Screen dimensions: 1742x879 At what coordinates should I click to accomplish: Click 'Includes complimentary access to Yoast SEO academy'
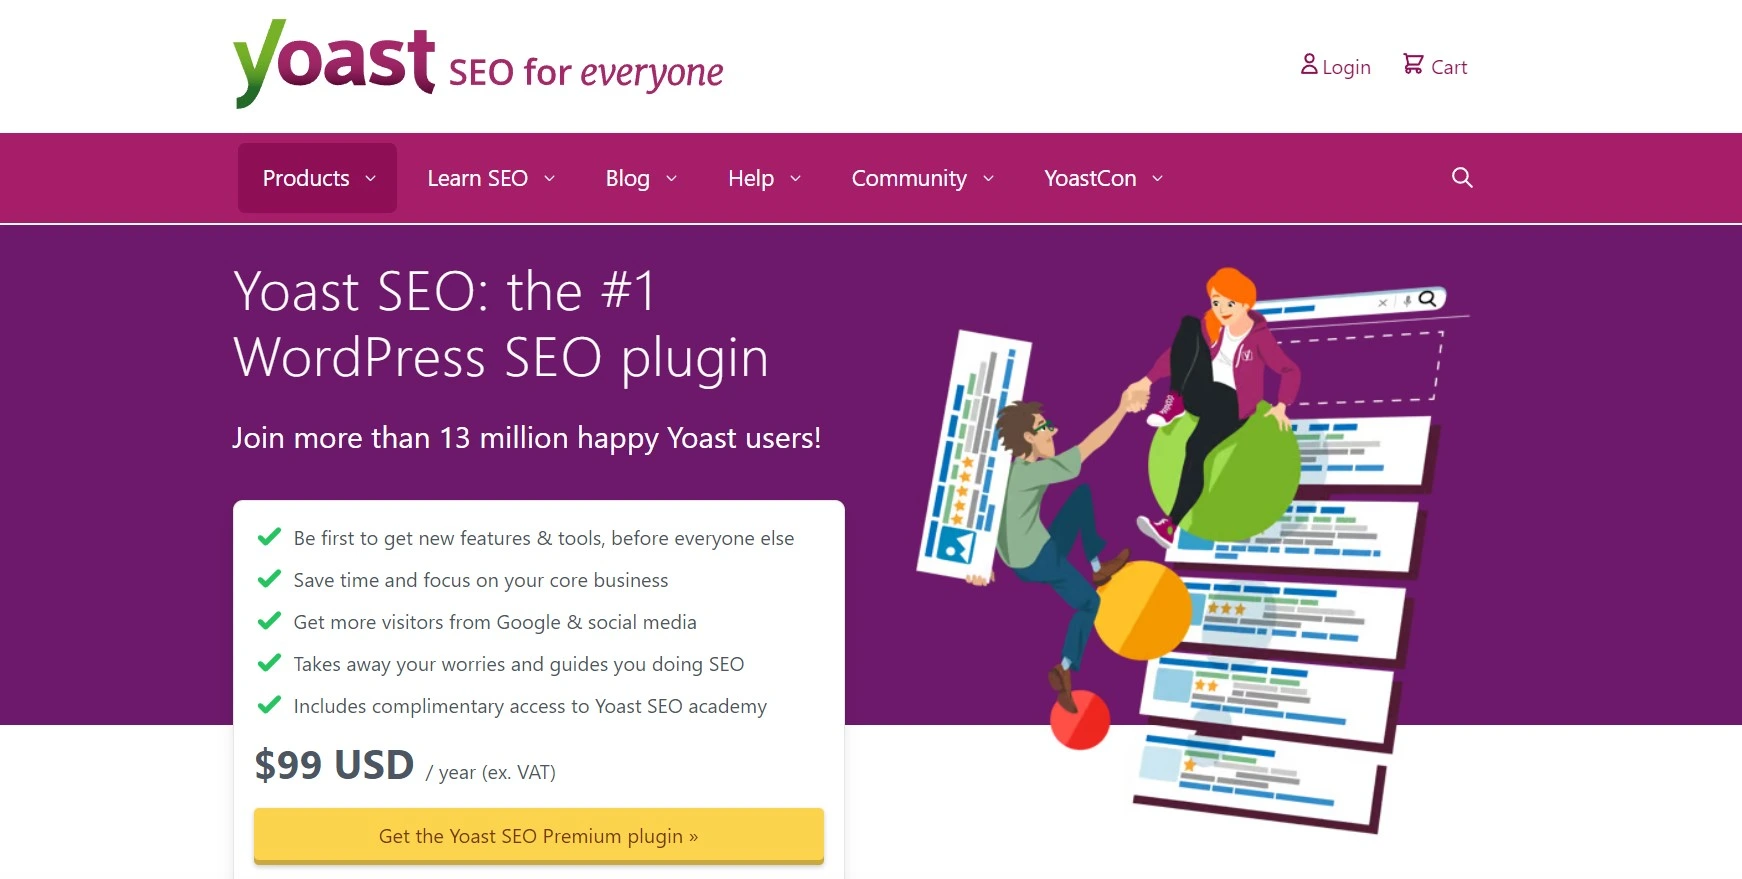coord(530,706)
